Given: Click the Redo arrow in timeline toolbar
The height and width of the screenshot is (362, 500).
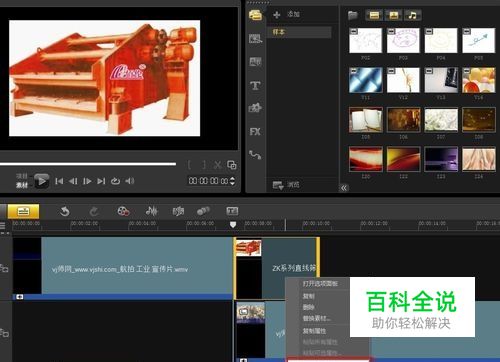Looking at the screenshot, I should click(x=94, y=211).
